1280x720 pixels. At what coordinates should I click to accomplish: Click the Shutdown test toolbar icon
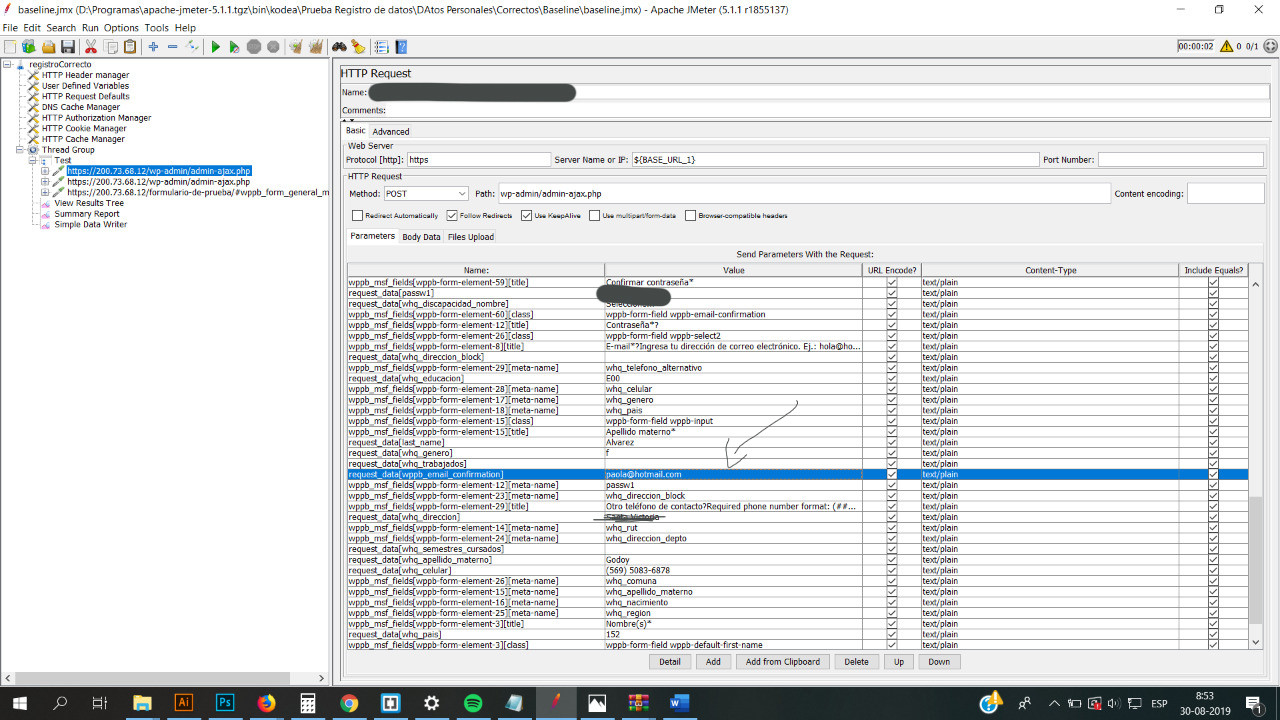click(x=273, y=47)
